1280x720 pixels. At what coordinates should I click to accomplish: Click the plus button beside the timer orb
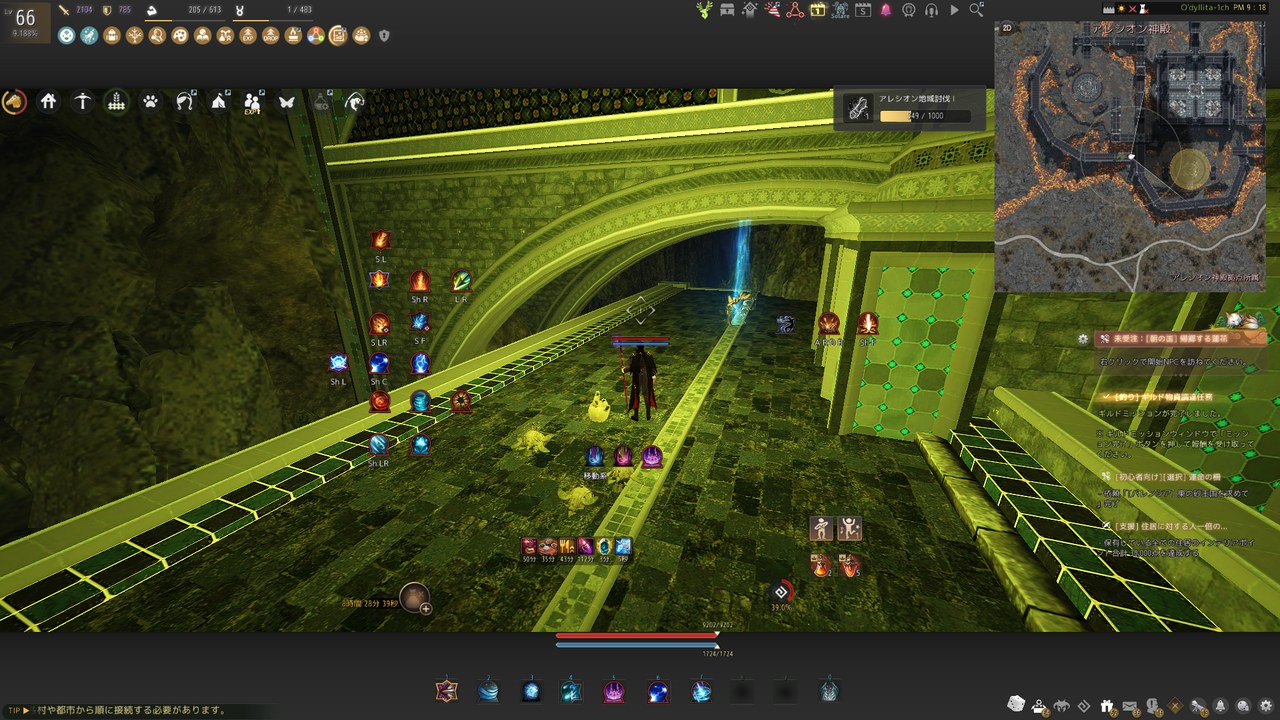[x=425, y=607]
